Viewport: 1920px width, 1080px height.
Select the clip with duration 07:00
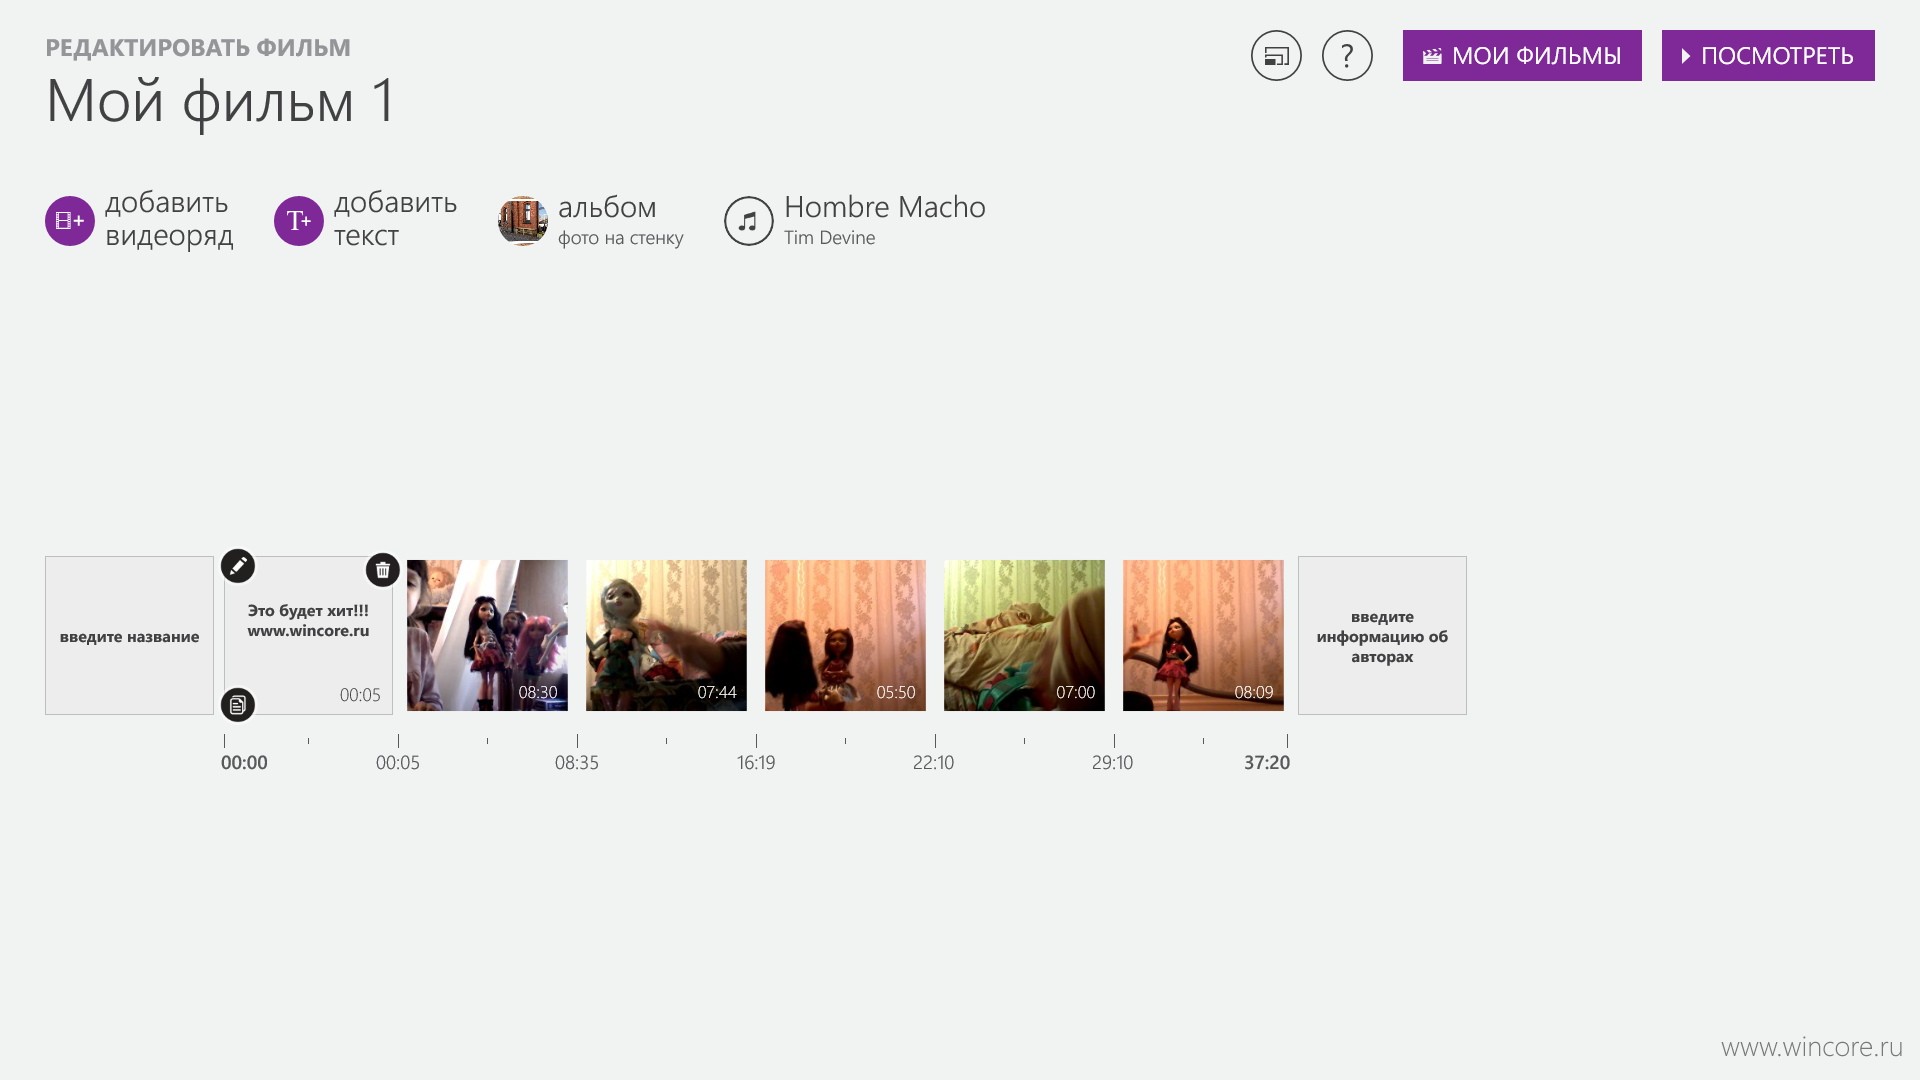pyautogui.click(x=1024, y=636)
